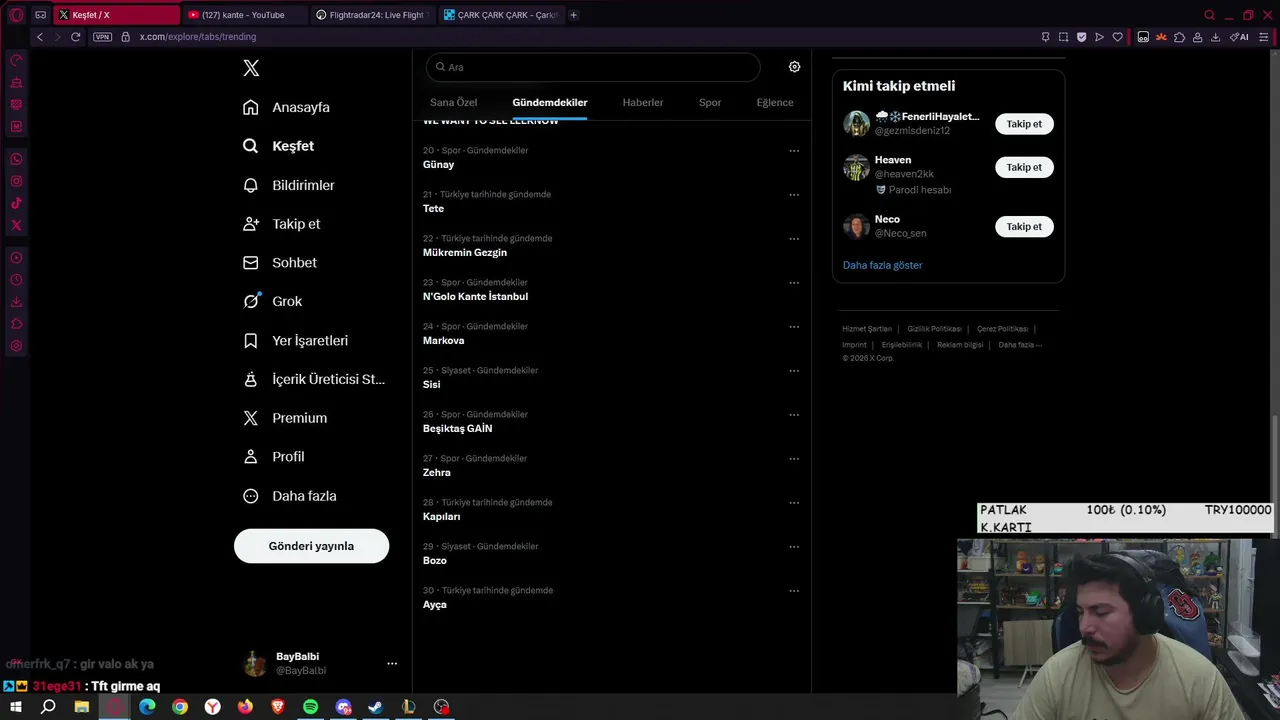Screen dimensions: 1280x720
Task: Open a new browser tab with plus
Action: [573, 15]
